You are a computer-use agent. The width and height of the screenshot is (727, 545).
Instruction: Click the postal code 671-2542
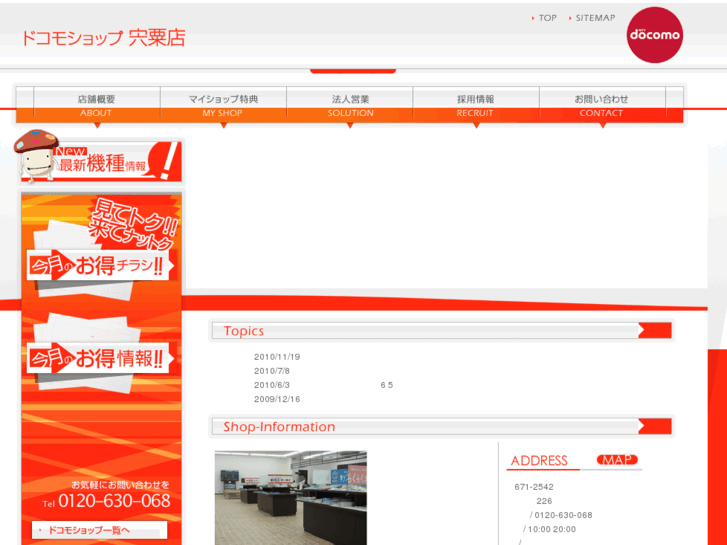[534, 487]
